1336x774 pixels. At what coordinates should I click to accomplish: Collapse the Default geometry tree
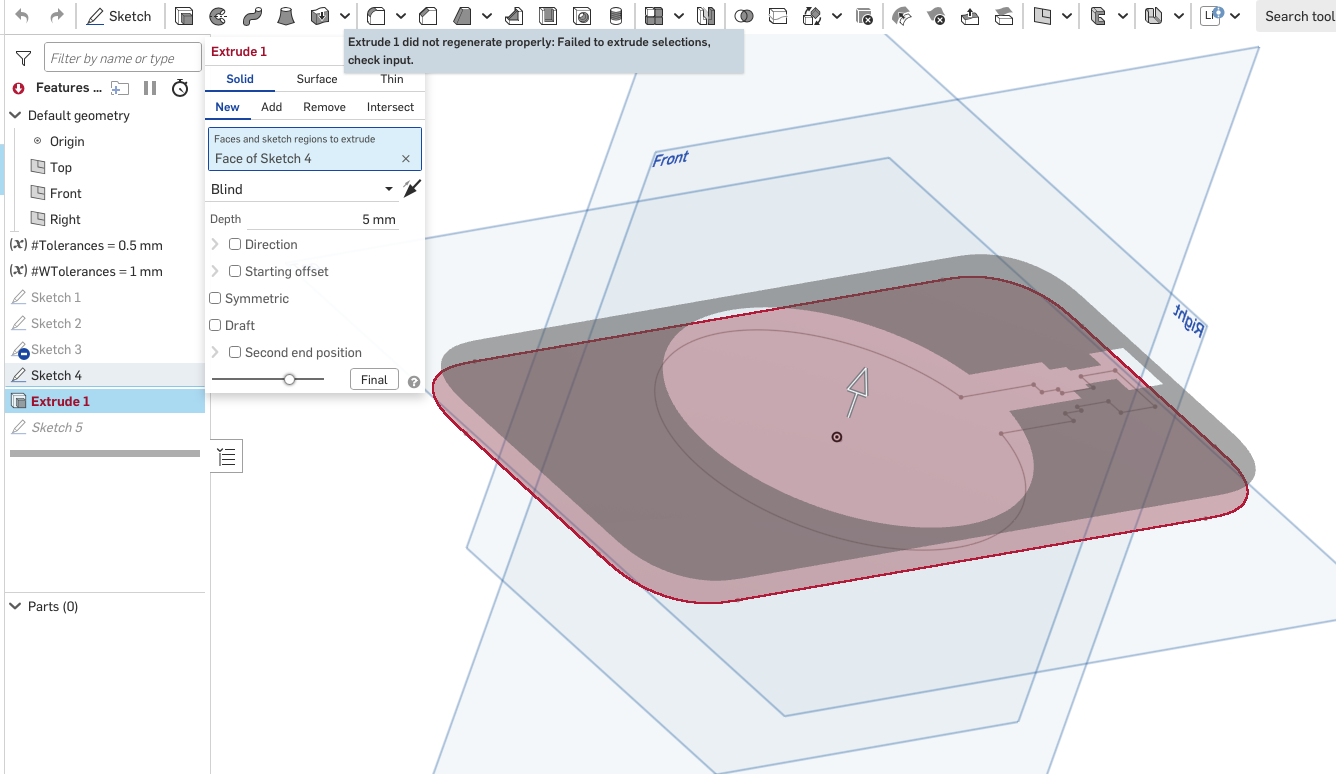pyautogui.click(x=15, y=115)
